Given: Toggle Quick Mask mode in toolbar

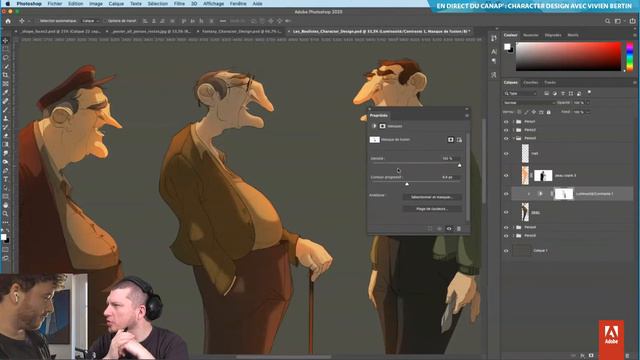Looking at the screenshot, I should point(5,249).
